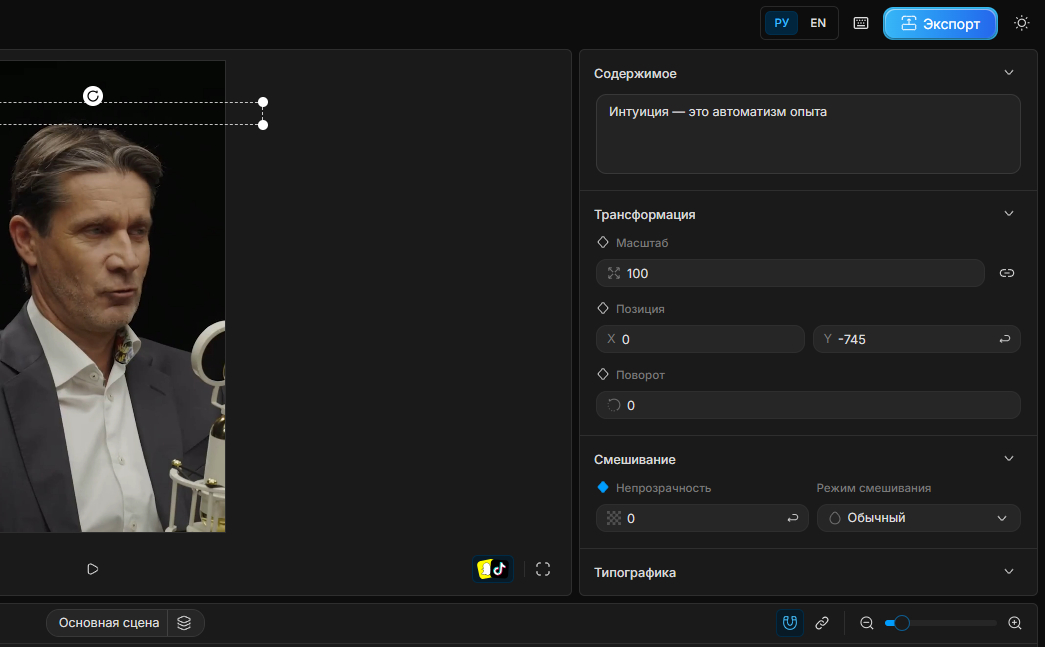The width and height of the screenshot is (1045, 647).
Task: Click the Snapchat/TikTok safe-zone preview icon
Action: 493,569
